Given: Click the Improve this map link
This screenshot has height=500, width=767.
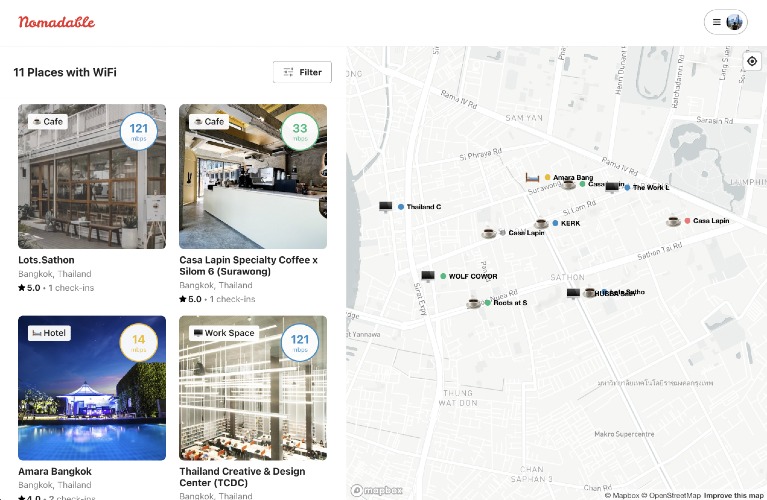Looking at the screenshot, I should [734, 495].
